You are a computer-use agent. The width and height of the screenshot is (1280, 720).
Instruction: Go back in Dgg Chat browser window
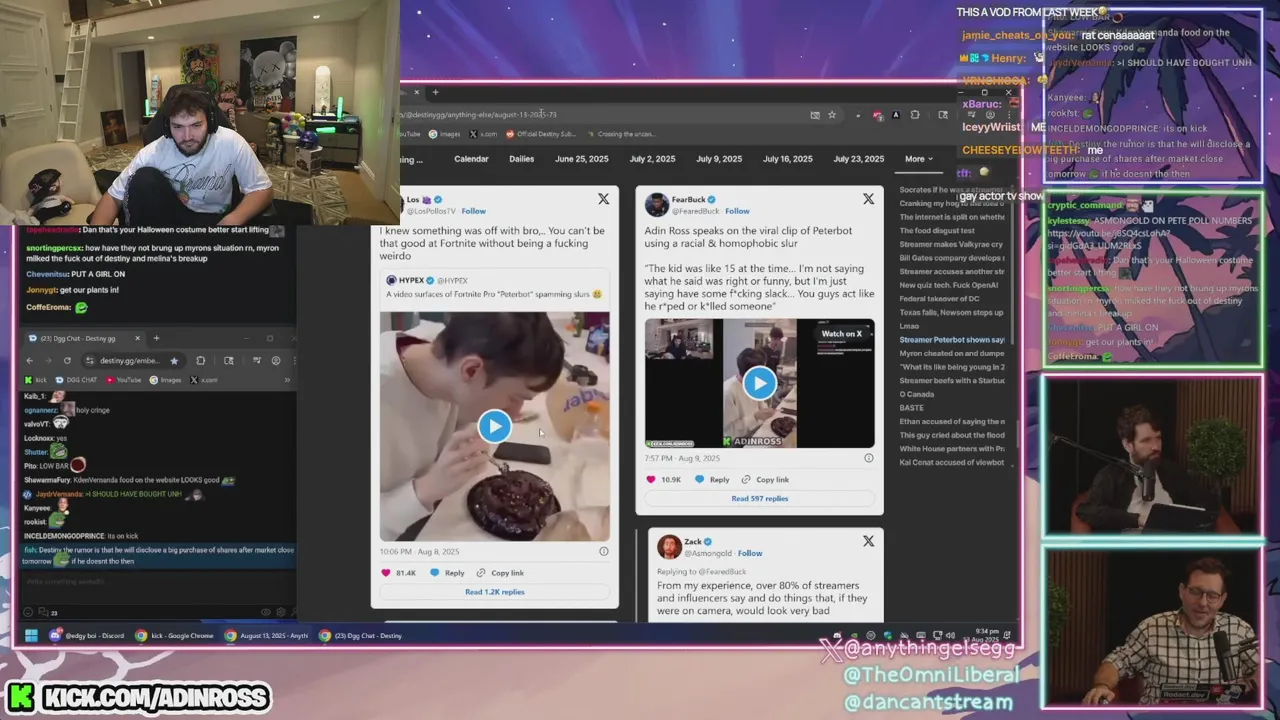pyautogui.click(x=29, y=361)
